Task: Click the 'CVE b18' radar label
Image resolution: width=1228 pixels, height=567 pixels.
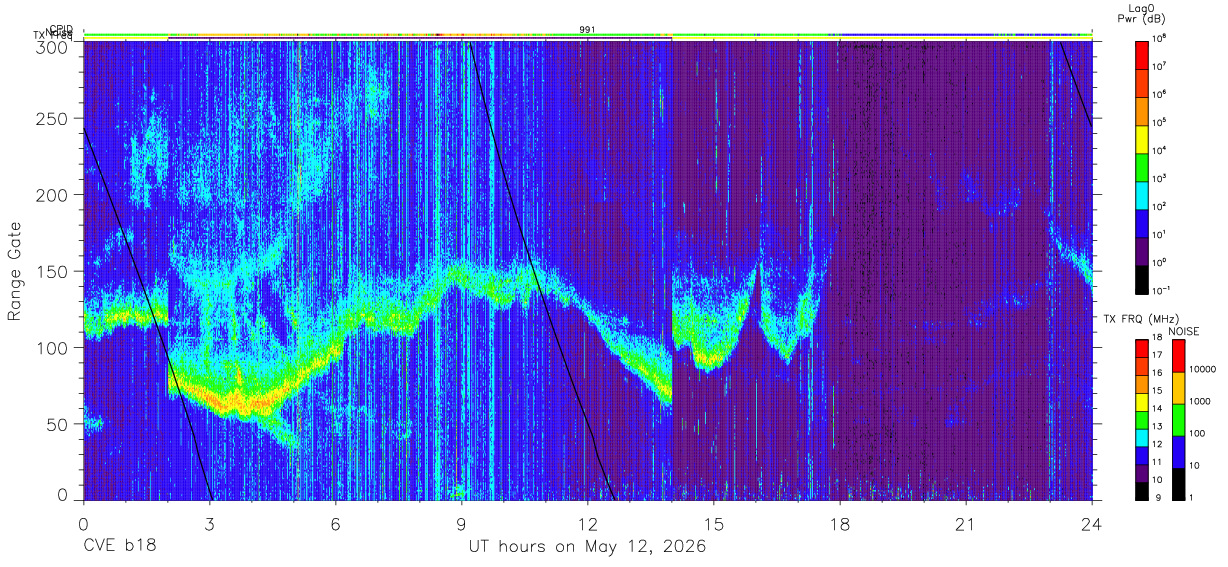Action: pos(119,547)
